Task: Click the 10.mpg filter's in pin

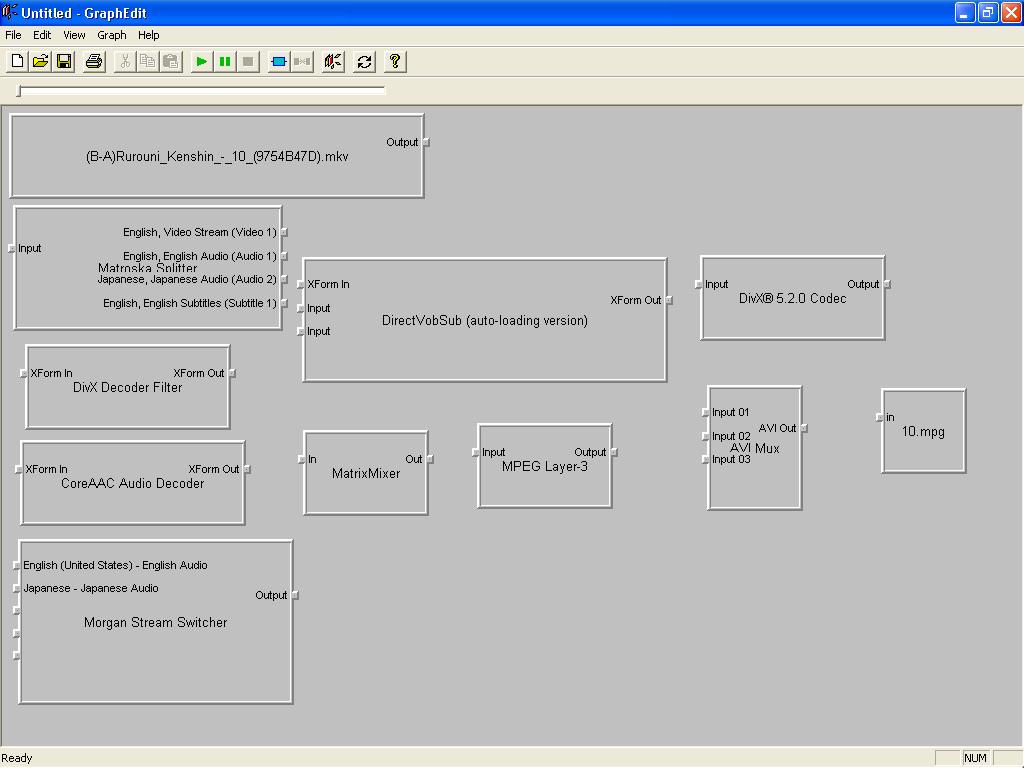Action: coord(880,418)
